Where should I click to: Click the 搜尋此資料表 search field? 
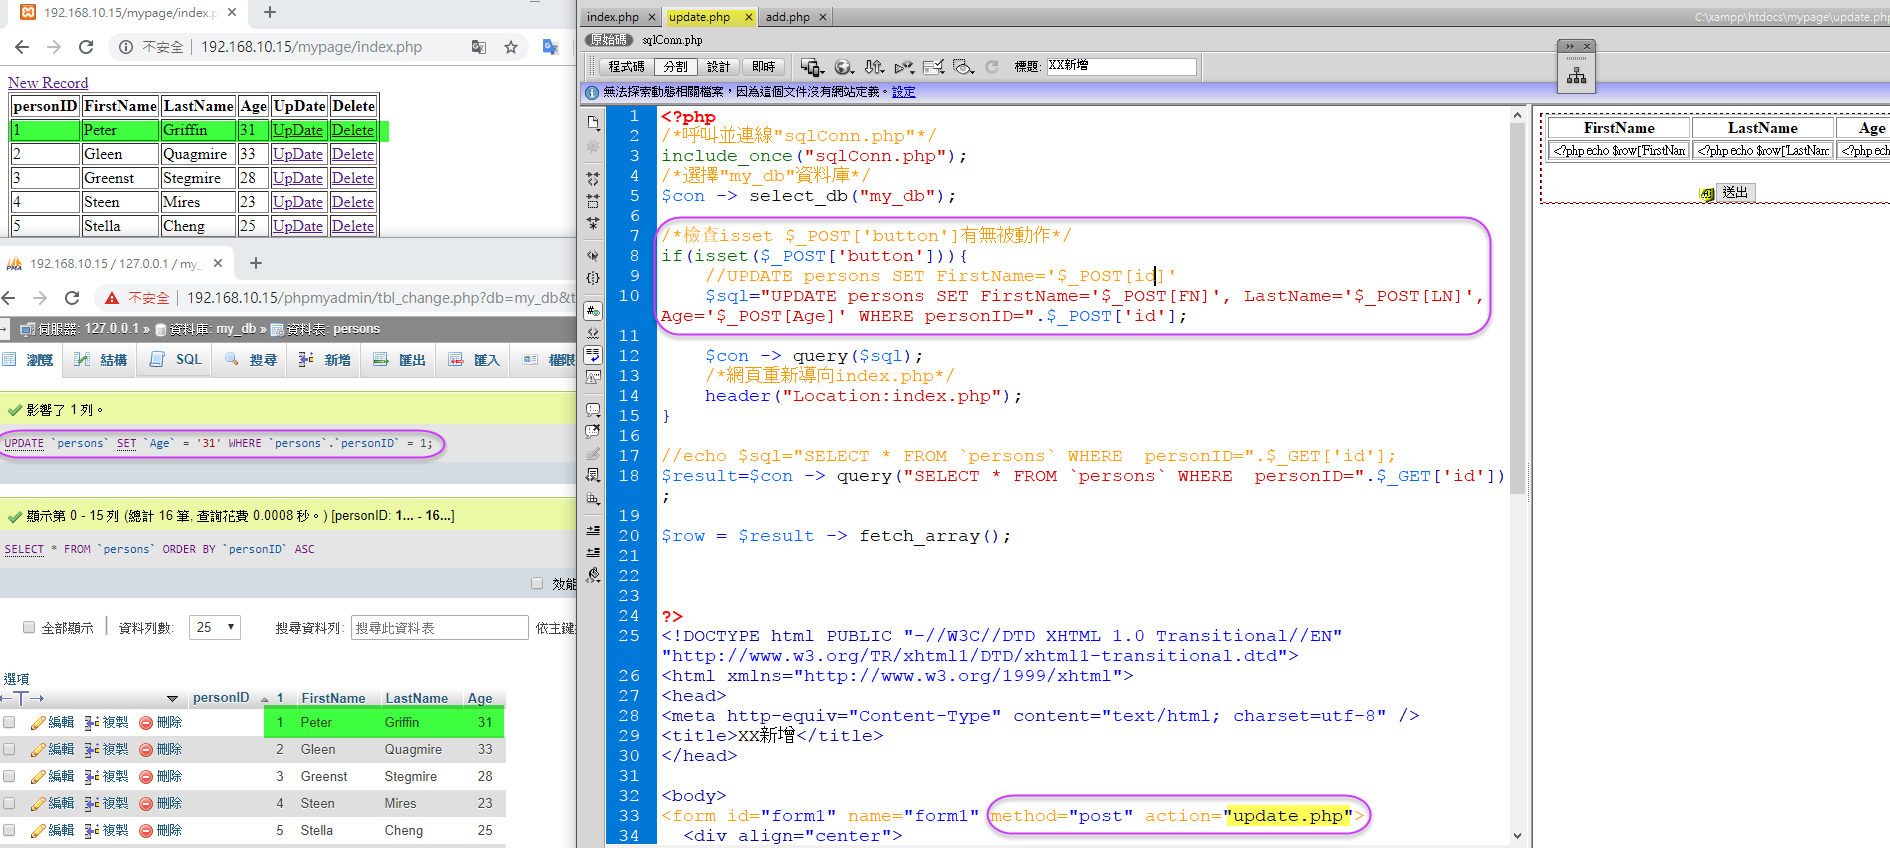pos(439,628)
